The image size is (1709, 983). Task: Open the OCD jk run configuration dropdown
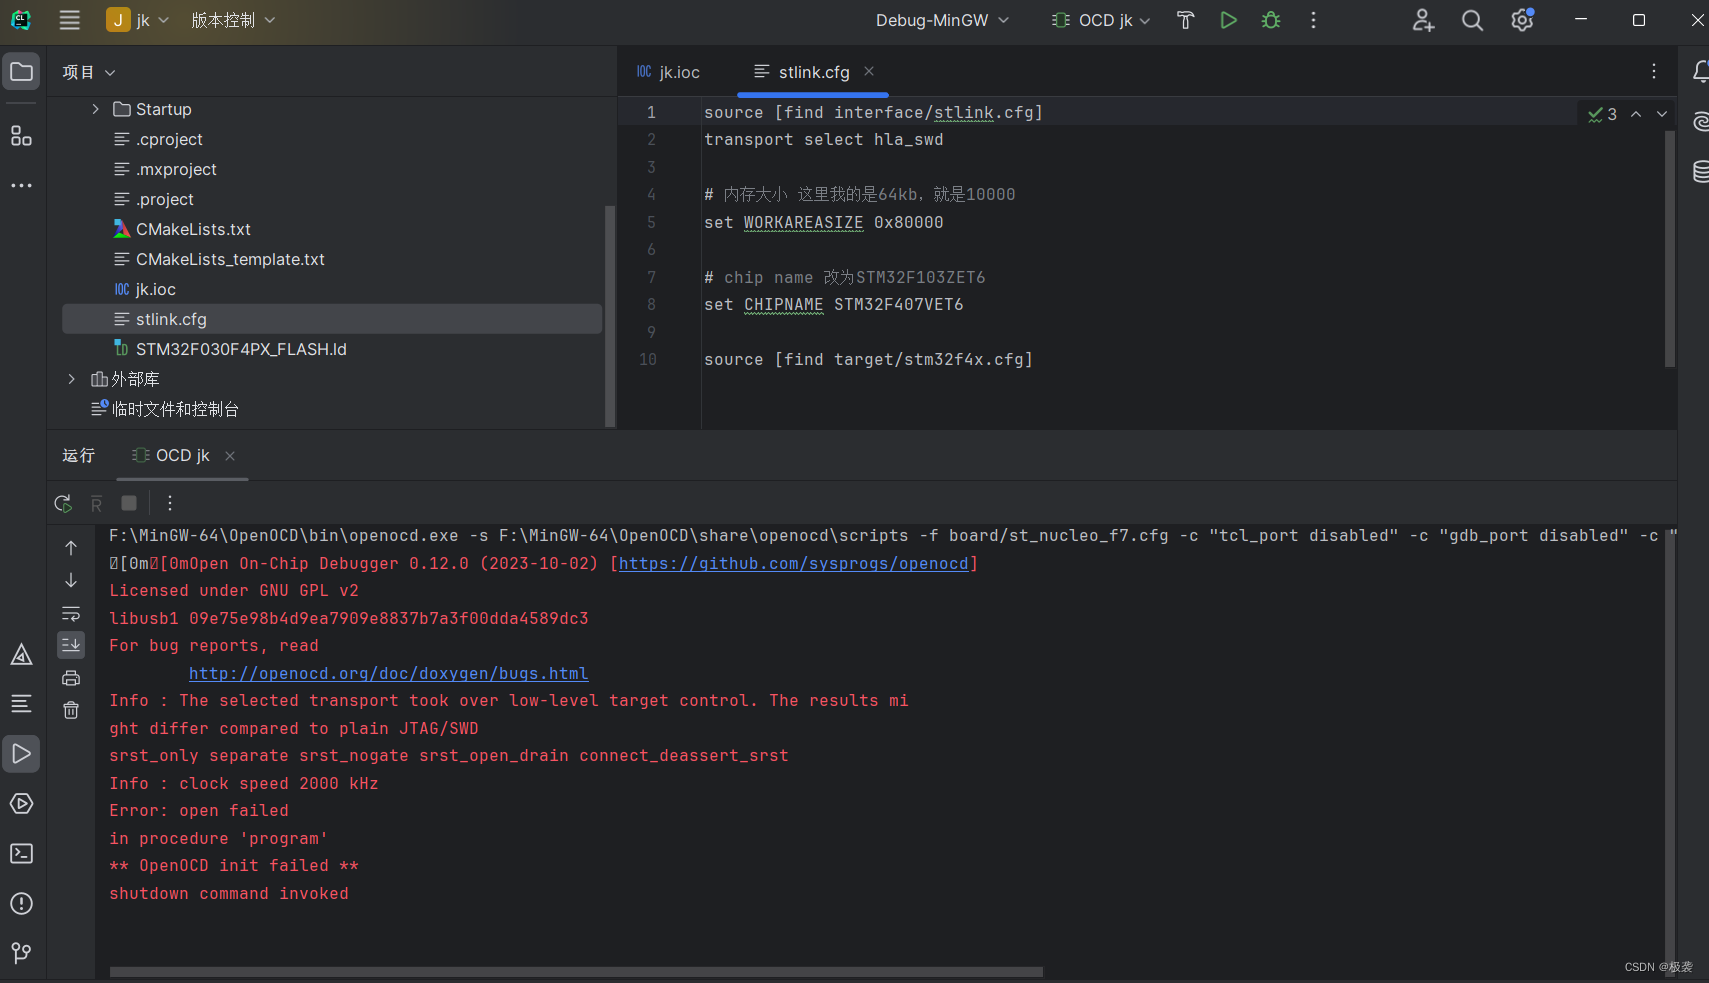pyautogui.click(x=1102, y=20)
